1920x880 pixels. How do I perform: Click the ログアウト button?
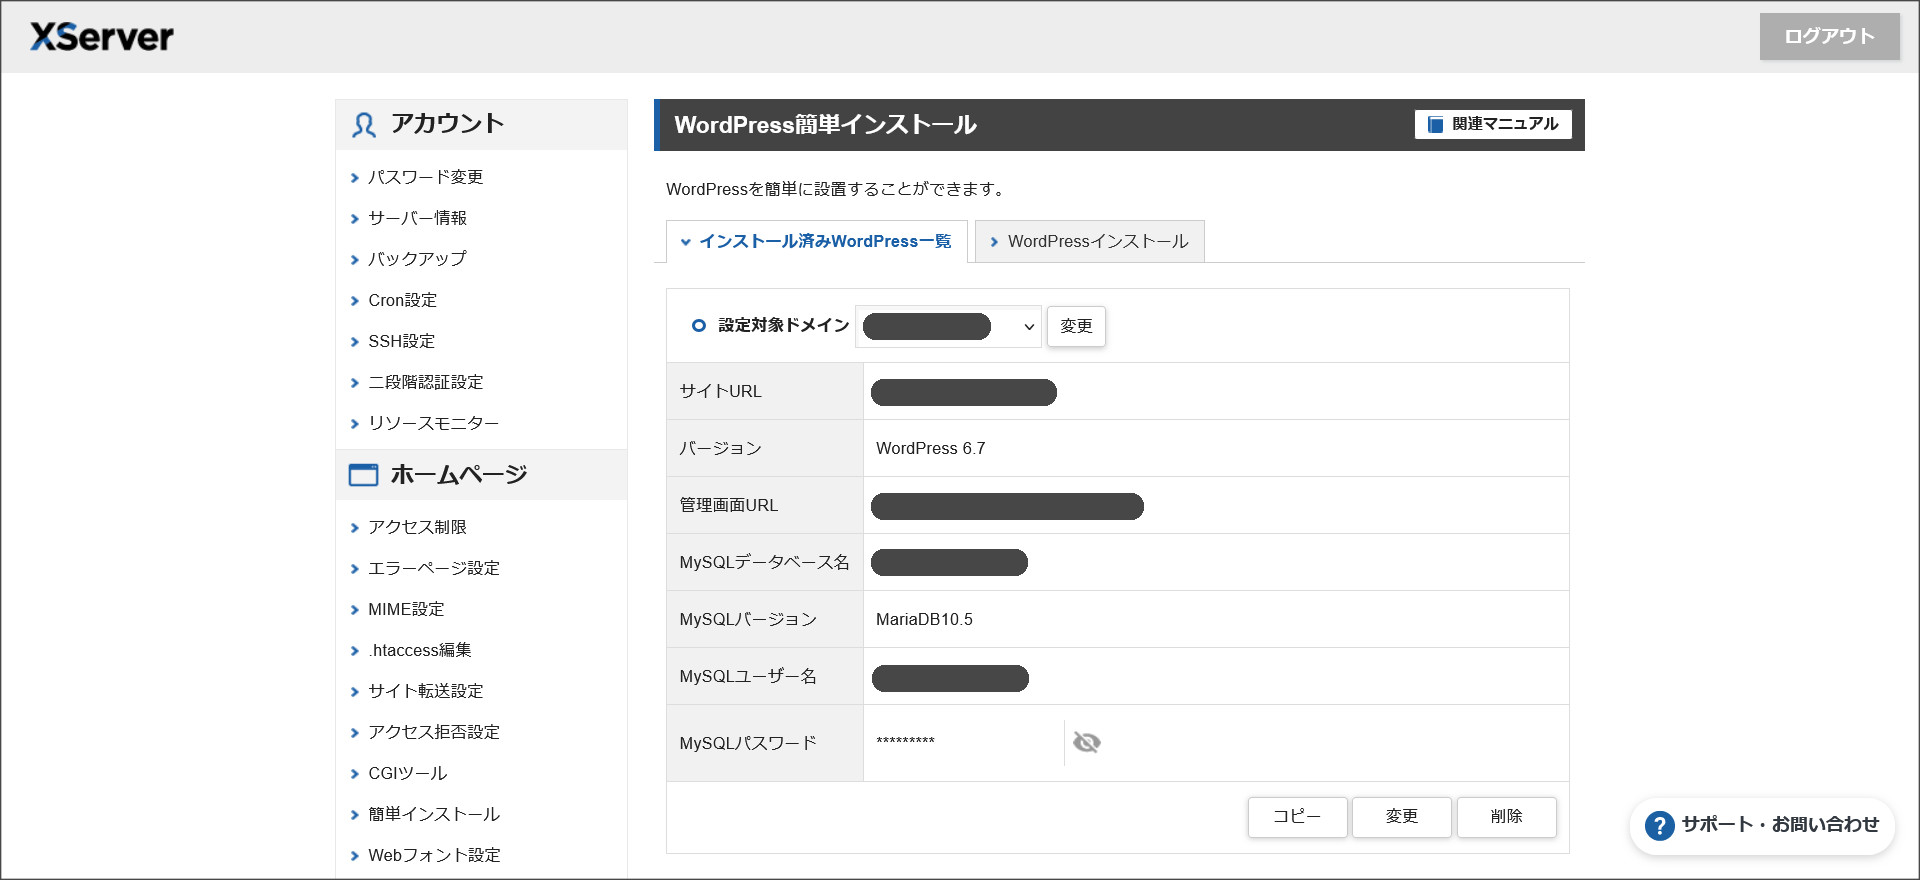[1829, 37]
